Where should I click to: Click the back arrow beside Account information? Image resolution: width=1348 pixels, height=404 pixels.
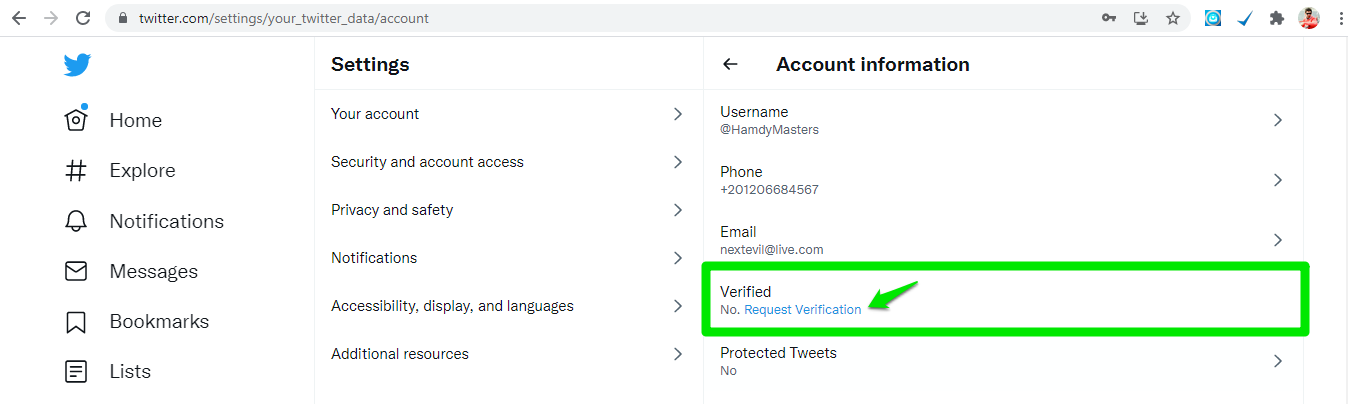click(x=730, y=64)
